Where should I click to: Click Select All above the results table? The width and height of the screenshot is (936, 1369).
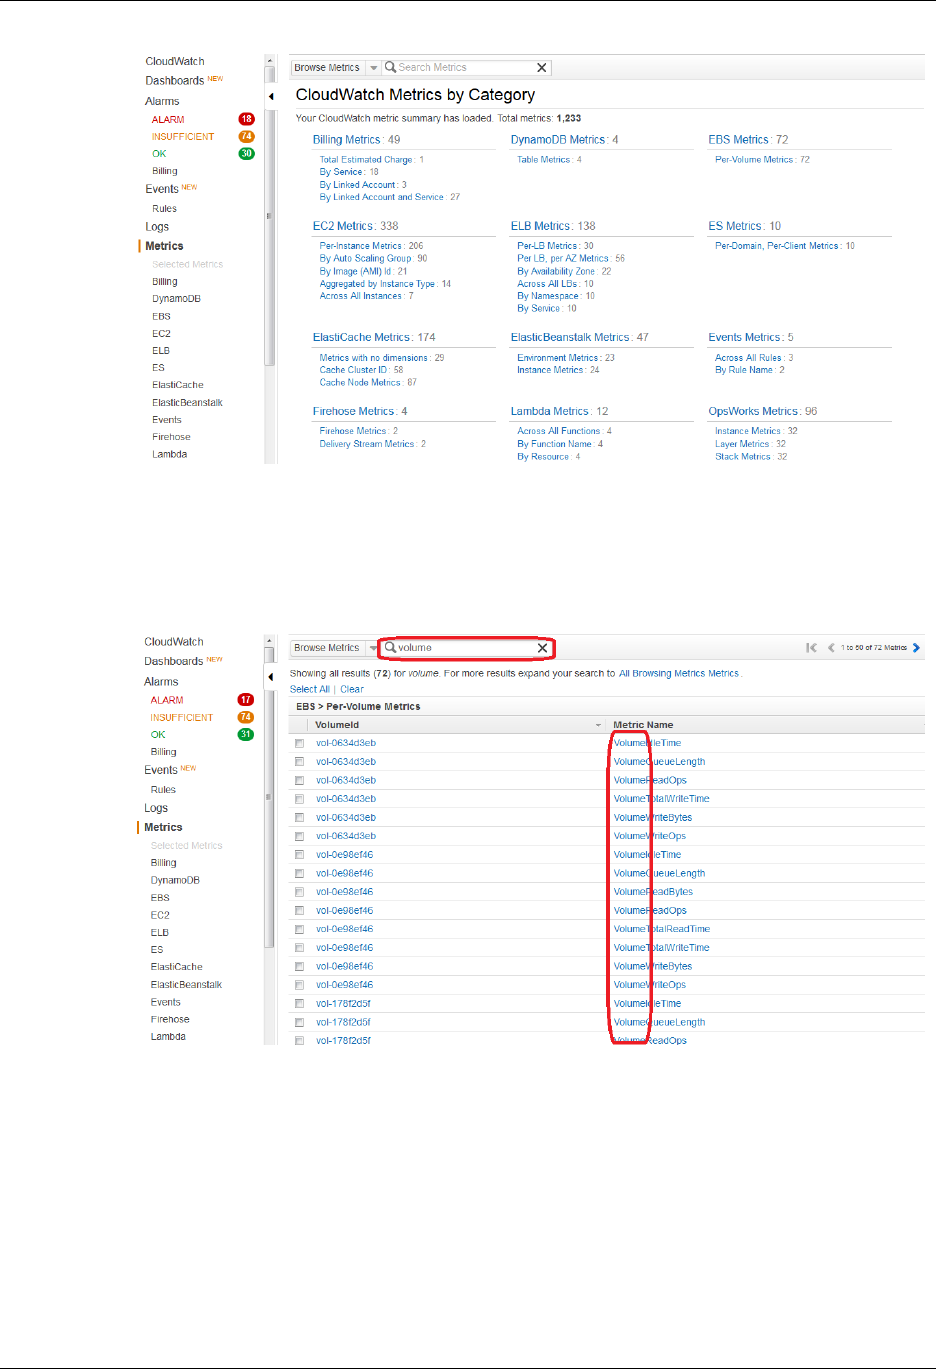310,690
